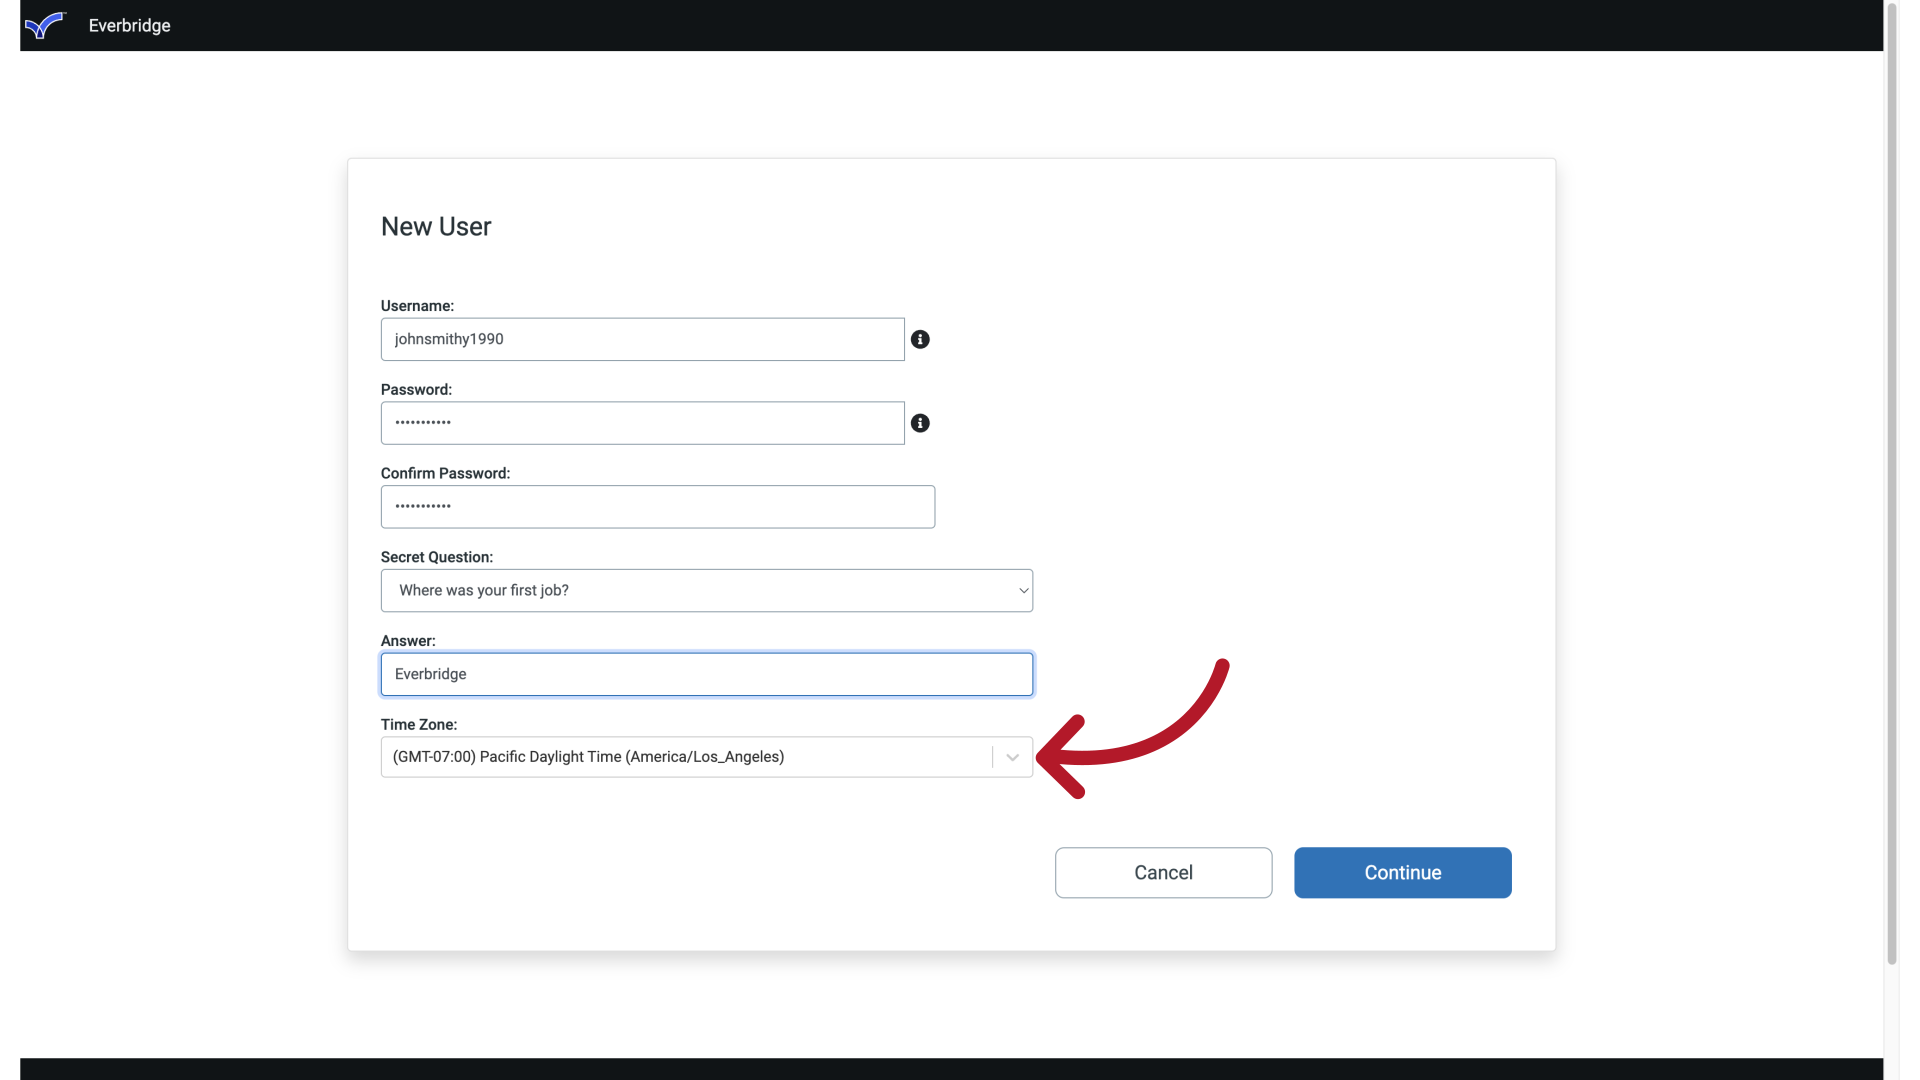Click Continue to submit the form
The width and height of the screenshot is (1920, 1080).
(x=1402, y=872)
